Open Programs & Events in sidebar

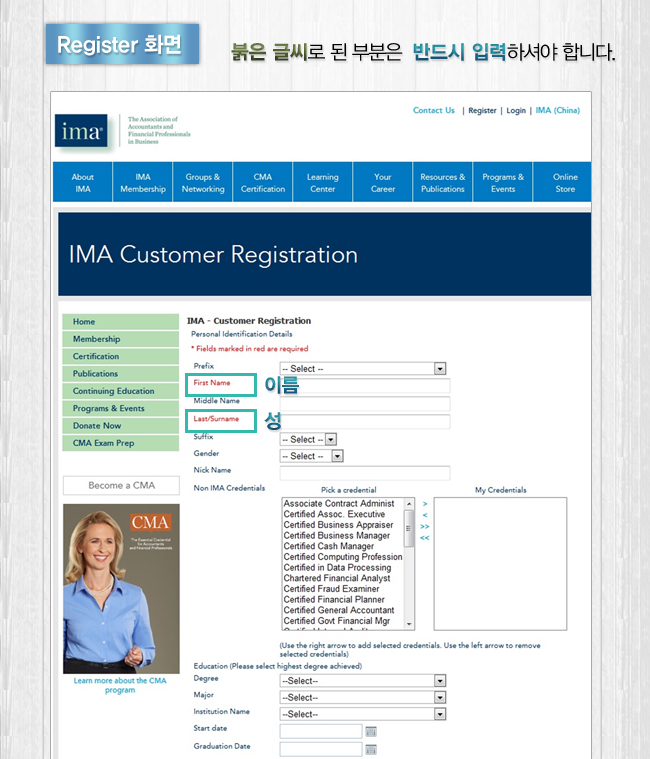click(121, 409)
